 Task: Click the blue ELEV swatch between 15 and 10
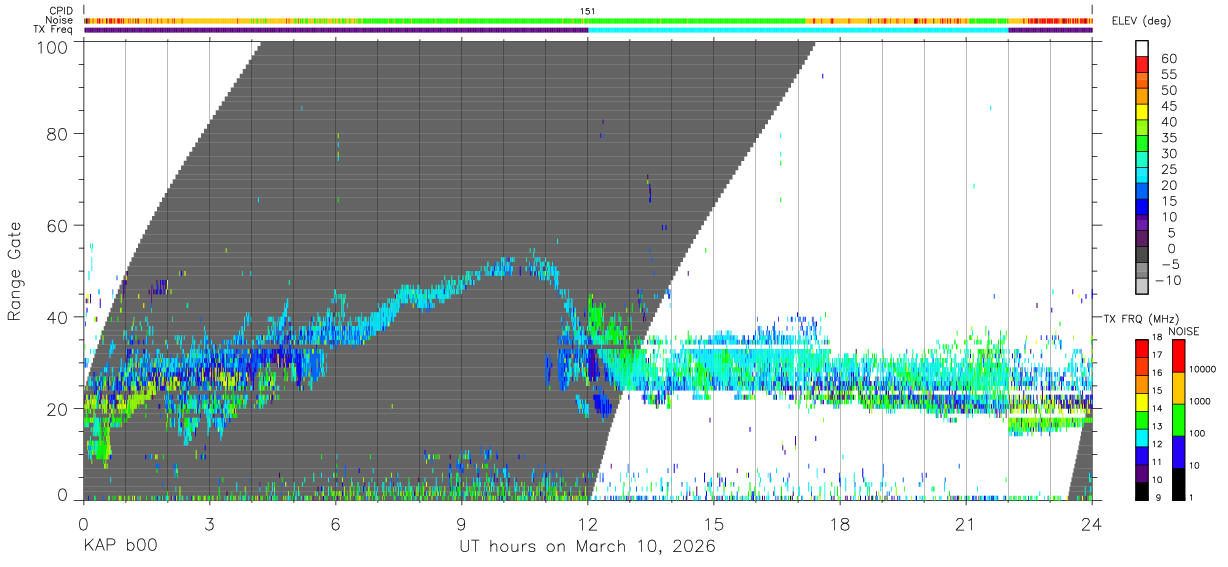click(1142, 208)
